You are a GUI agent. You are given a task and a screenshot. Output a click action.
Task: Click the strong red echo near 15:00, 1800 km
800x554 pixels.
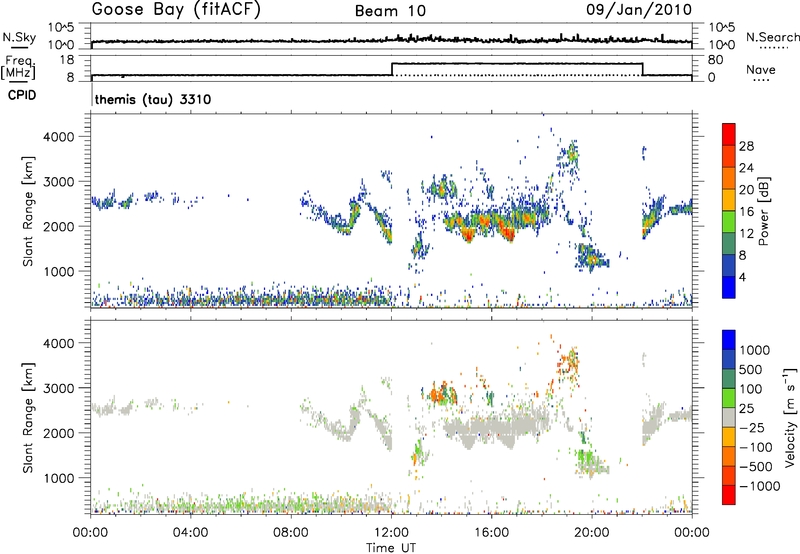tap(468, 234)
